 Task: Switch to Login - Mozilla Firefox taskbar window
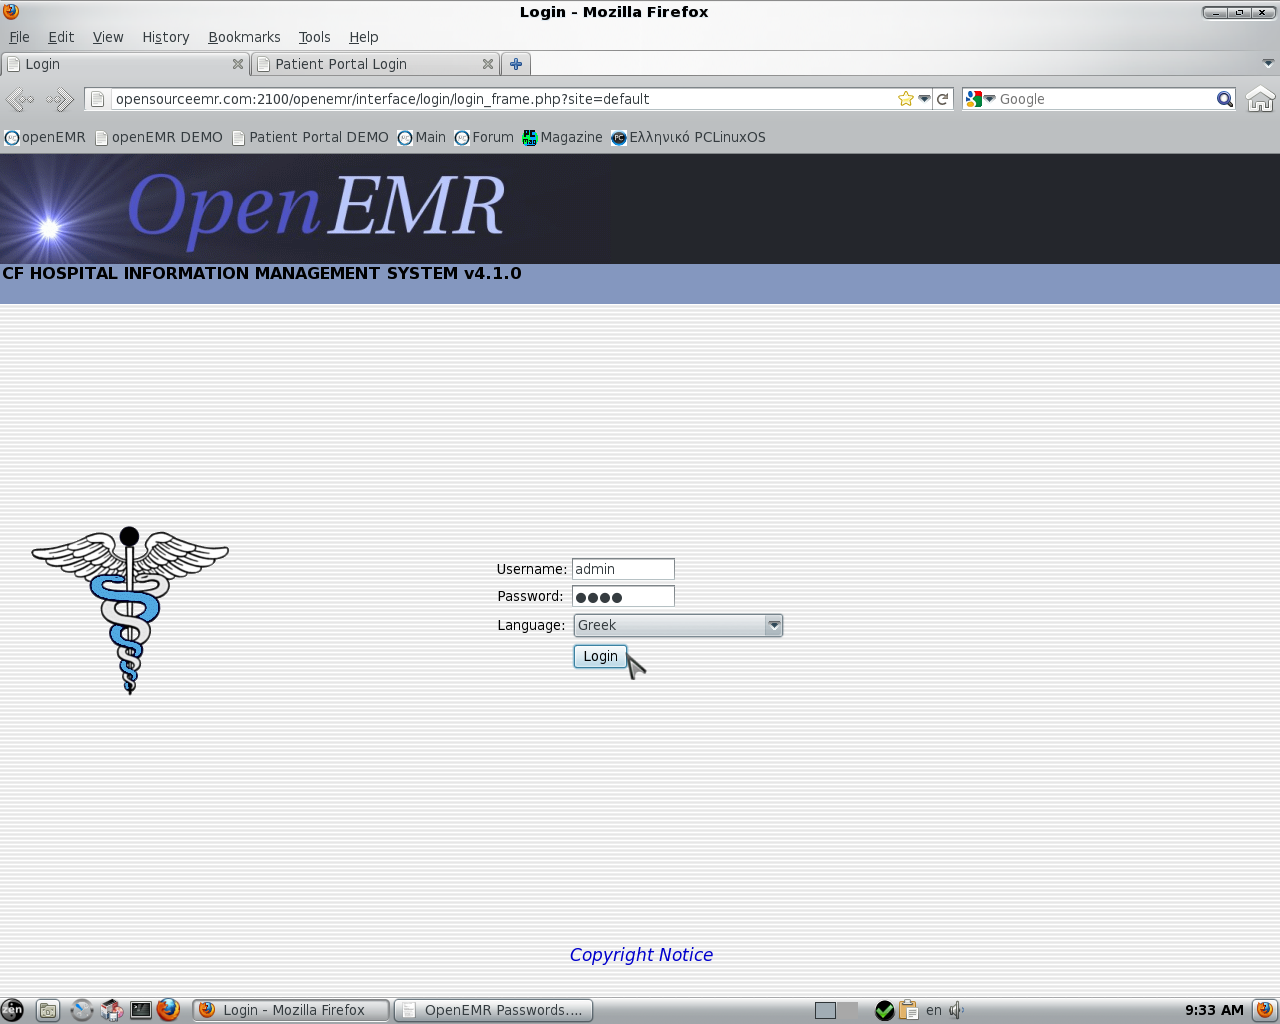pyautogui.click(x=291, y=1010)
